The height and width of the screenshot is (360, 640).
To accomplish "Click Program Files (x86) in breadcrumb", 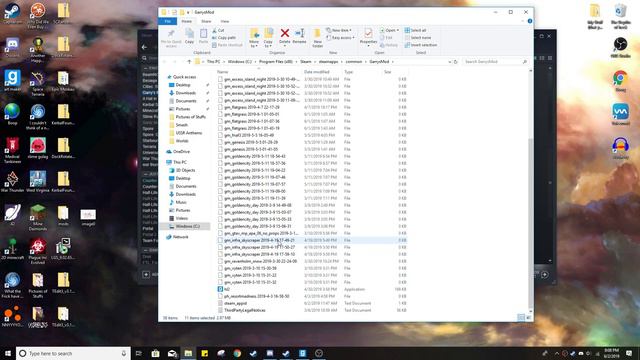I will (x=276, y=62).
